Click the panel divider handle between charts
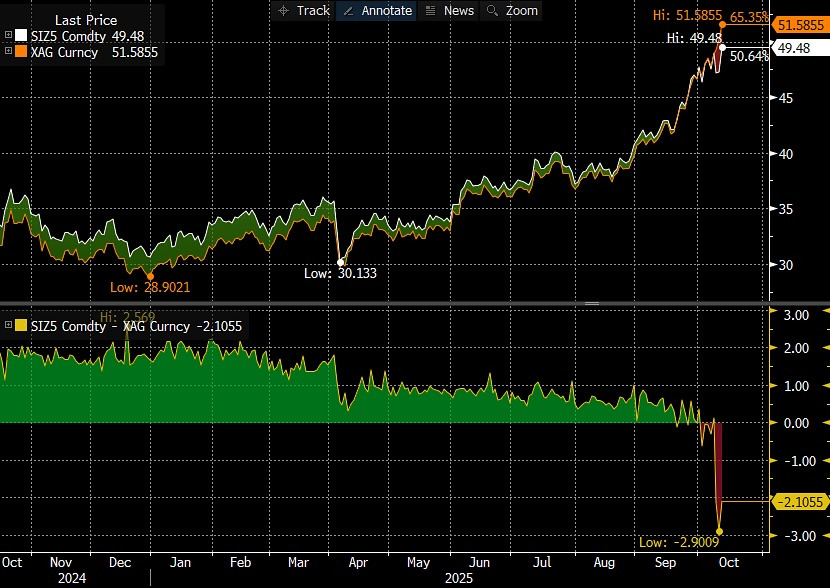 point(591,304)
